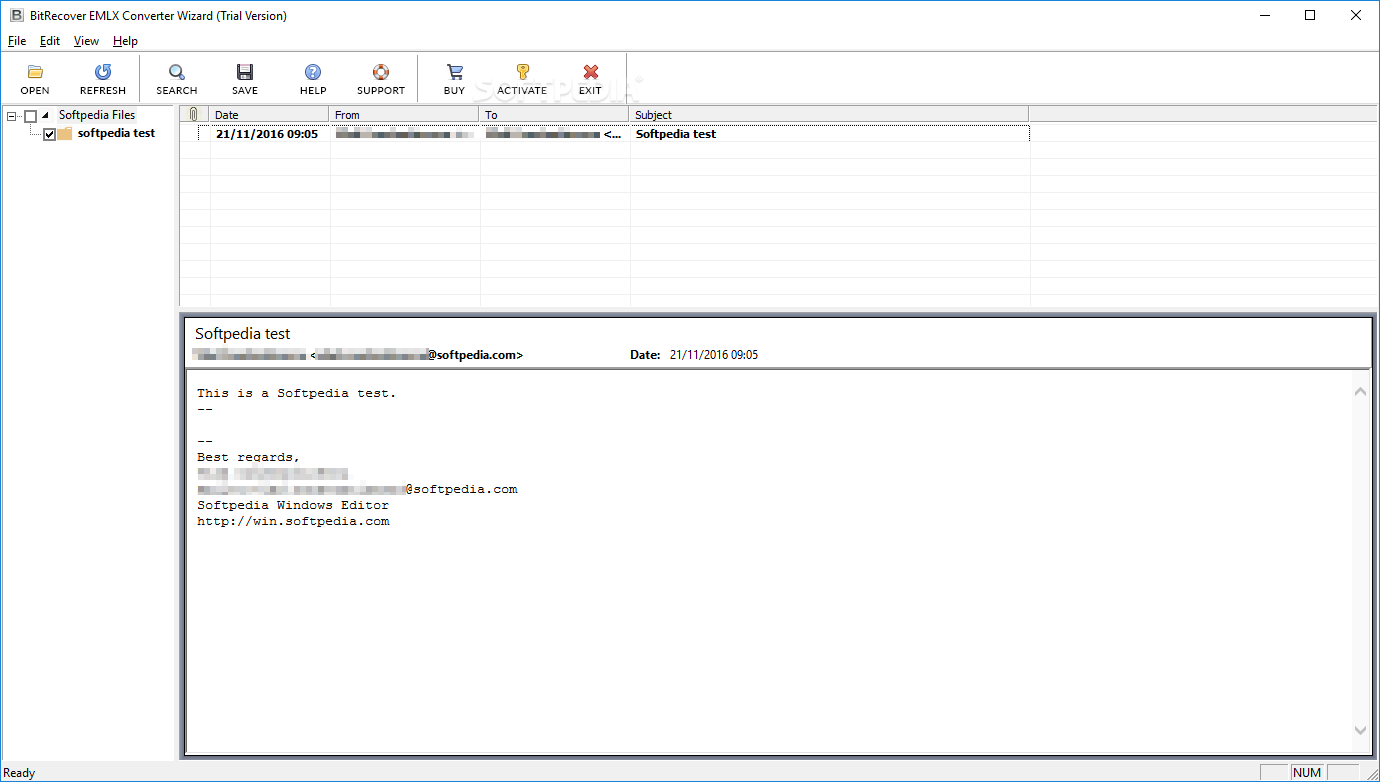Click the Activate key icon

coord(522,72)
